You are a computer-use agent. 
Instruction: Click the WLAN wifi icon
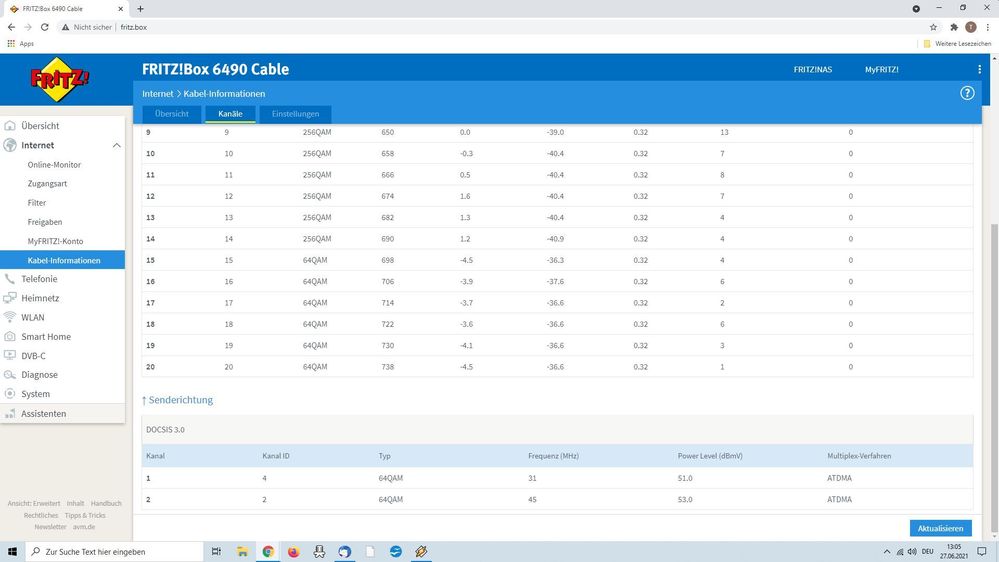click(10, 317)
